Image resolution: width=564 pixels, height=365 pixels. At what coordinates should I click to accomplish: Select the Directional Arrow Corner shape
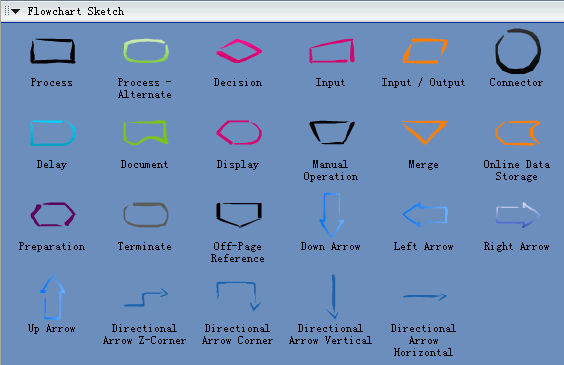click(239, 296)
